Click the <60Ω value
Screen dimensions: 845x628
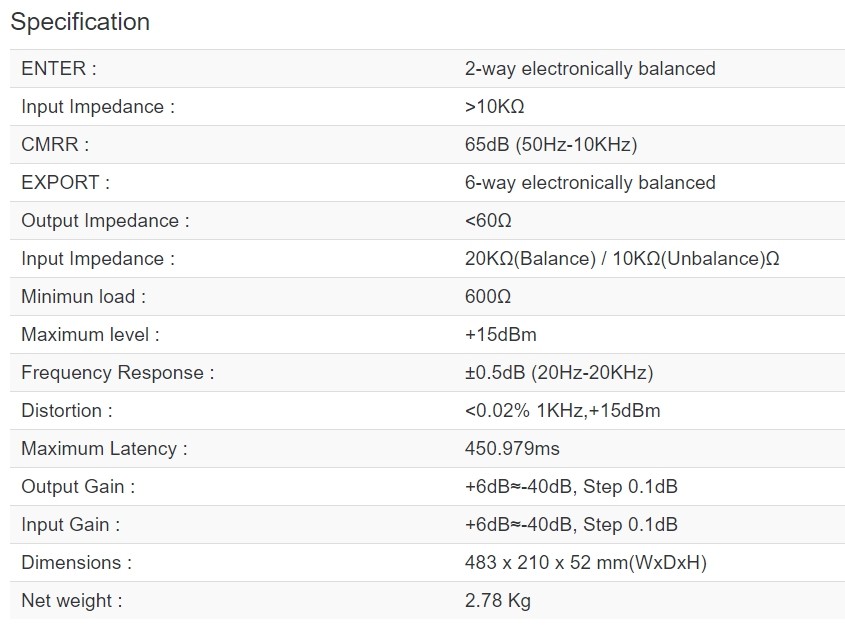point(488,221)
